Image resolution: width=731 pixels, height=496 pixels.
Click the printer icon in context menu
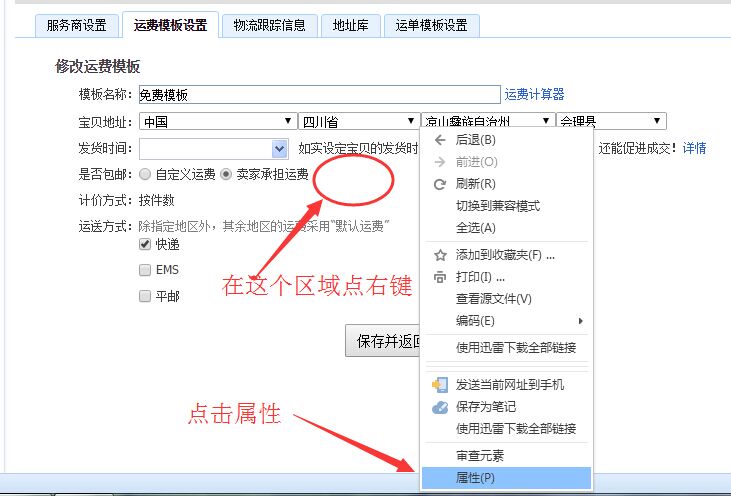[440, 277]
